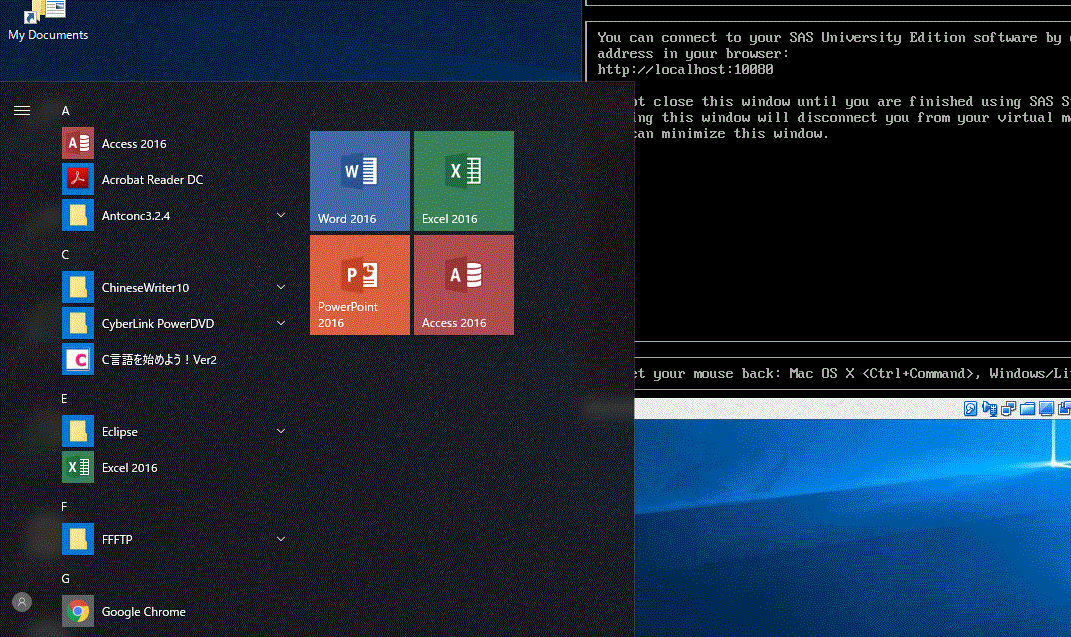Click the VirtualBox display status icon
The width and height of the screenshot is (1071, 637).
(1046, 408)
